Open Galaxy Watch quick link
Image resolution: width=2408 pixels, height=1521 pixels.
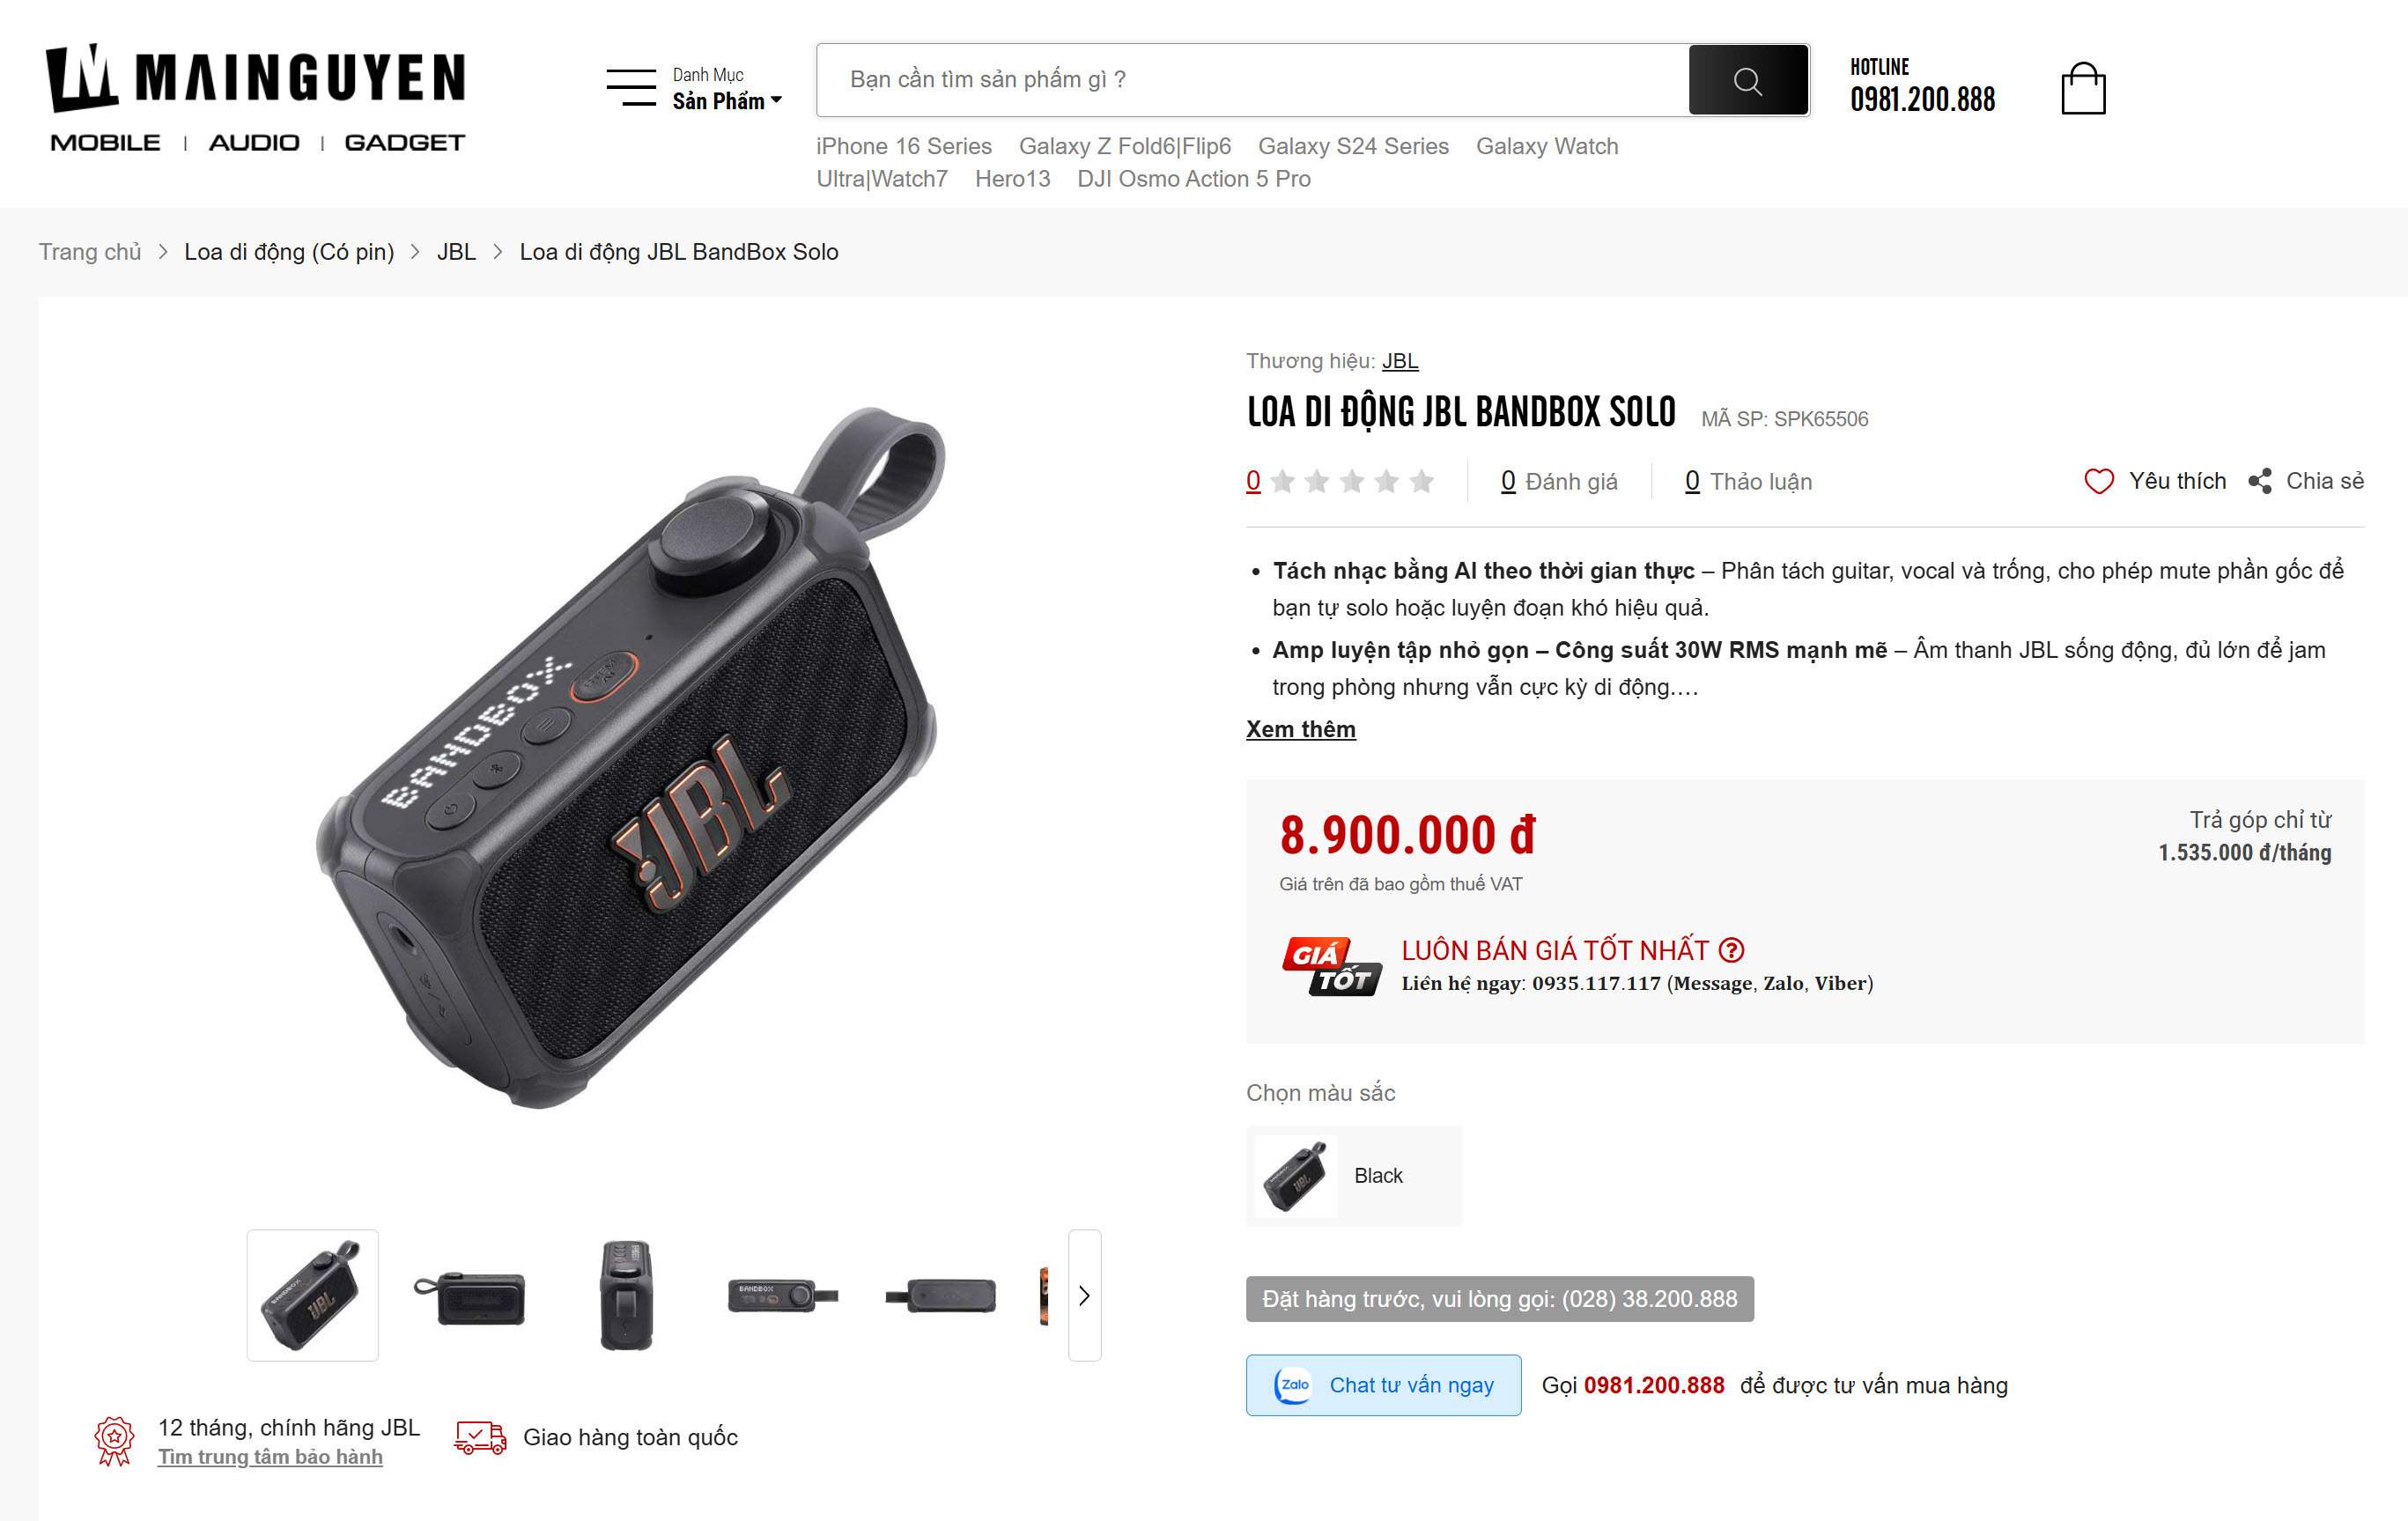point(1546,146)
